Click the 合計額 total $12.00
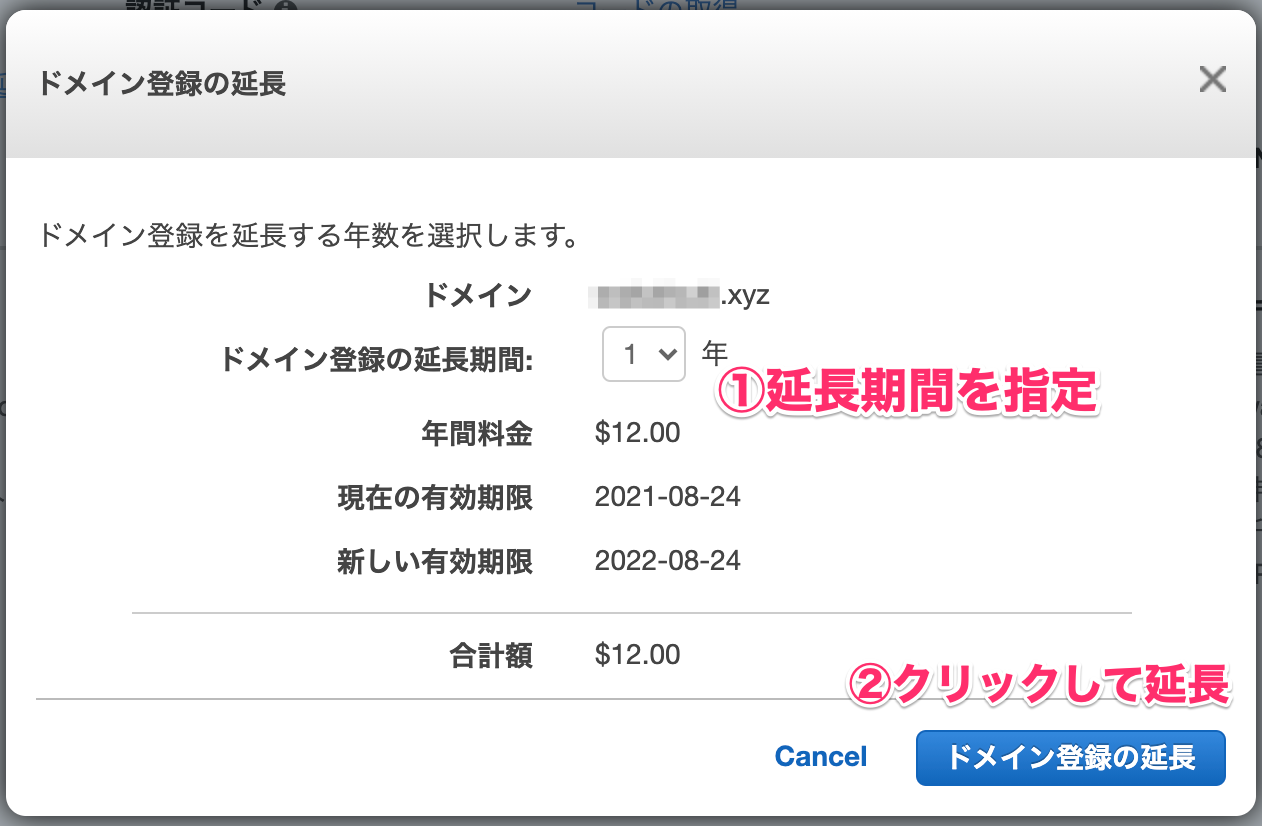The image size is (1262, 826). (637, 655)
